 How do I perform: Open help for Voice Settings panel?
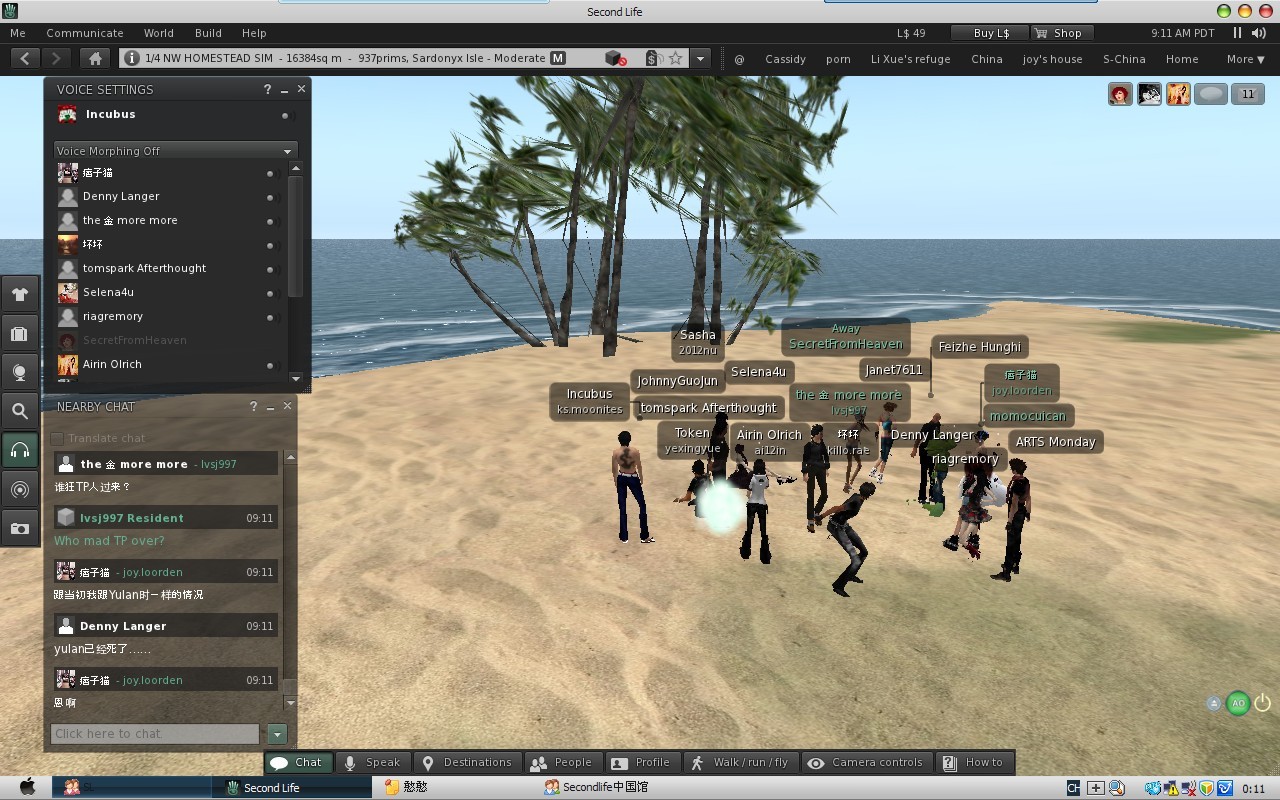(x=267, y=89)
